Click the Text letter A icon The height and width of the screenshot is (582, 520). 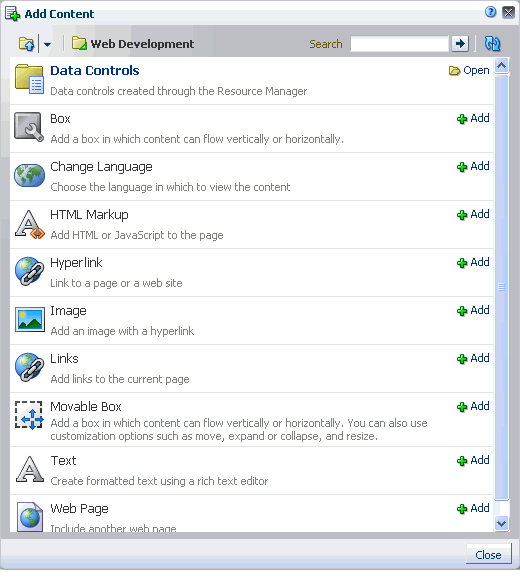pos(30,469)
